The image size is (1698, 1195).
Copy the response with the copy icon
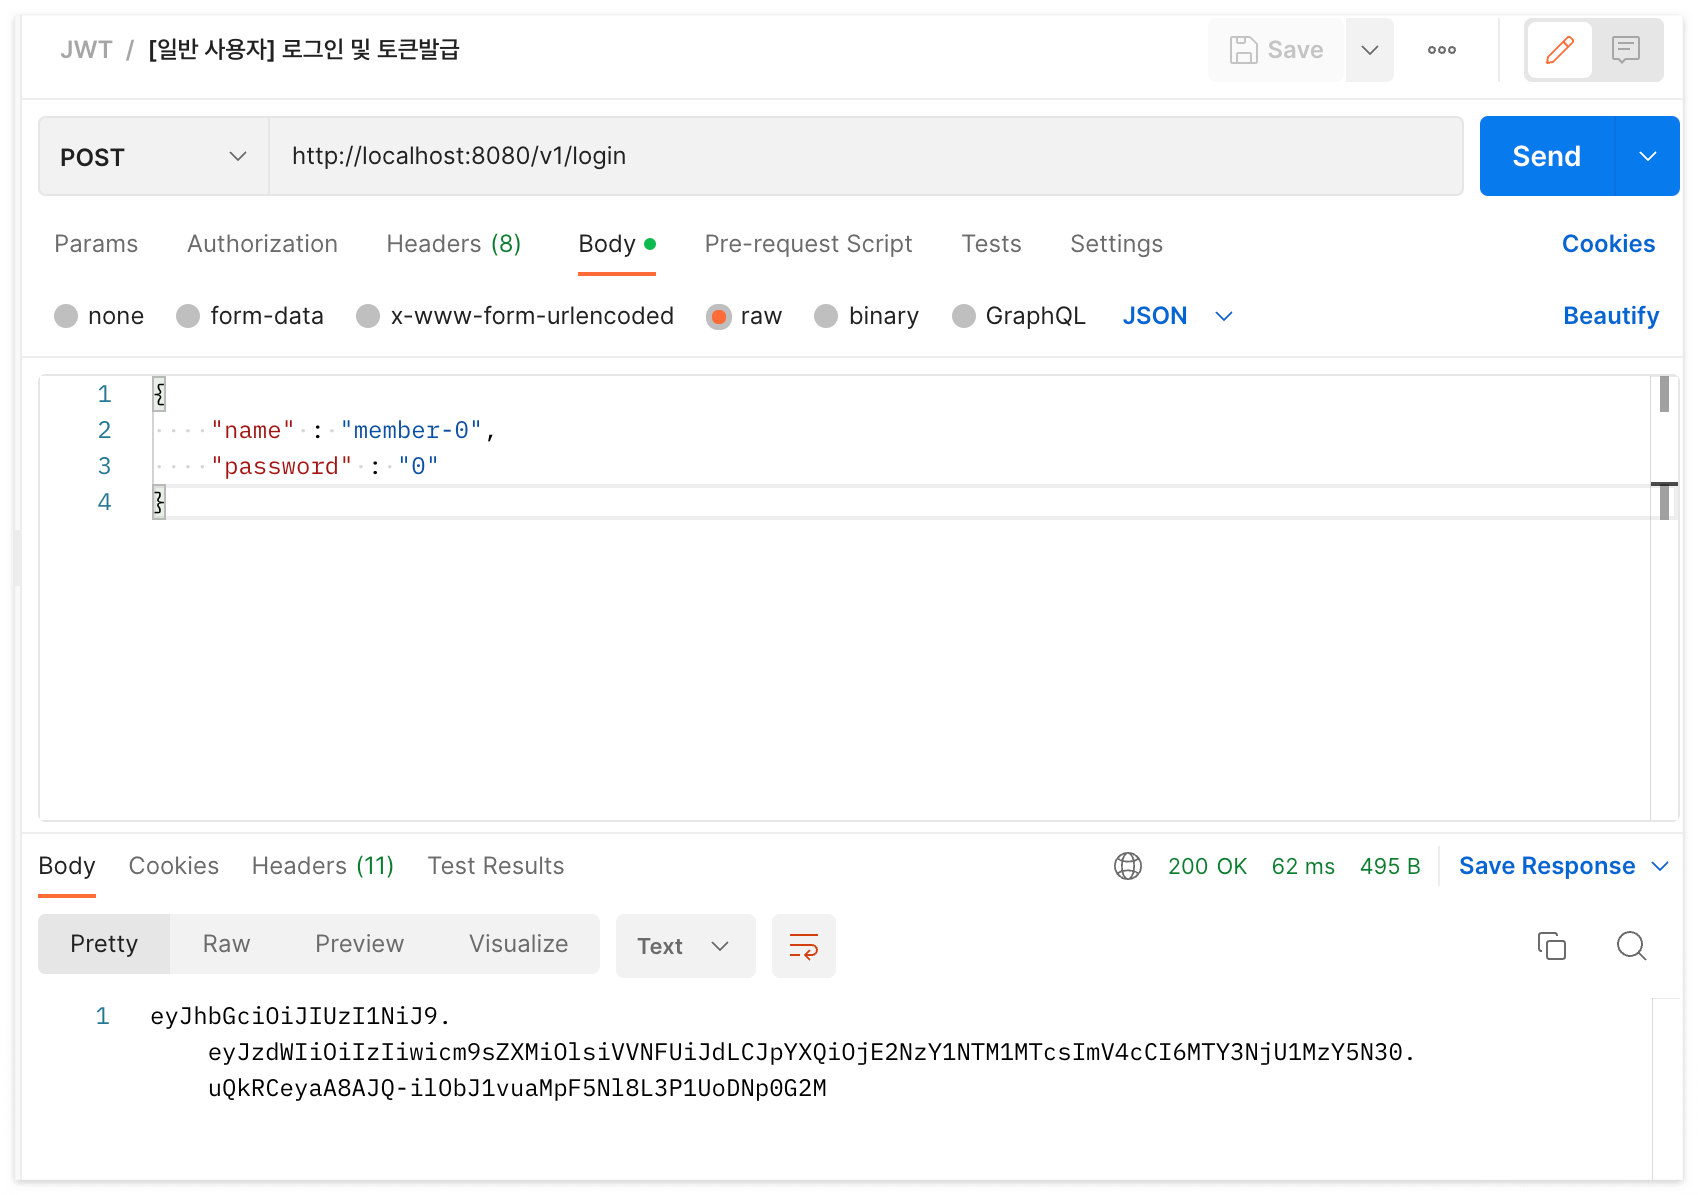pyautogui.click(x=1551, y=946)
